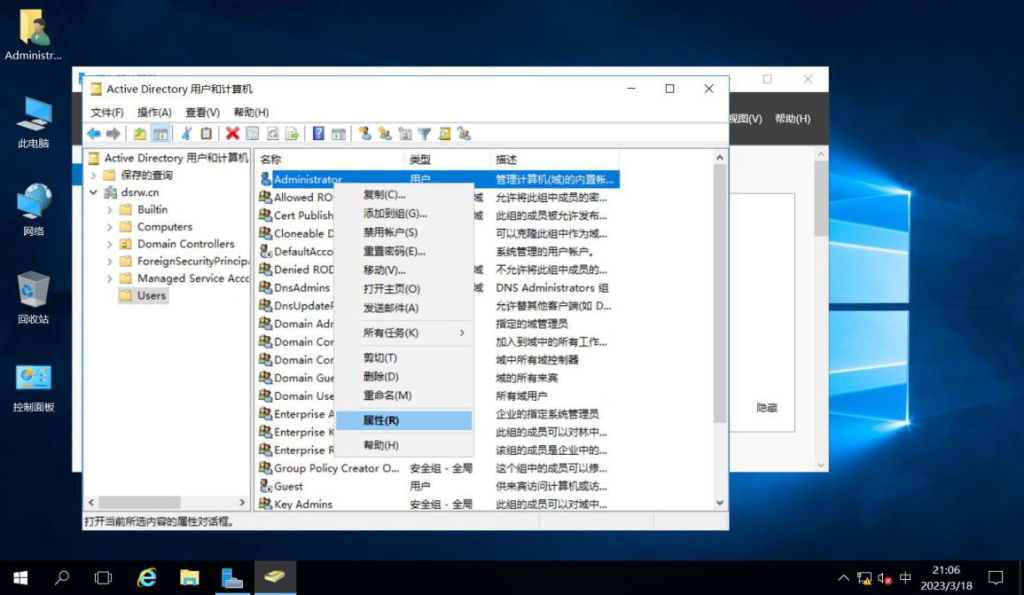Click the Find objects icon
The width and height of the screenshot is (1024, 595).
click(445, 134)
